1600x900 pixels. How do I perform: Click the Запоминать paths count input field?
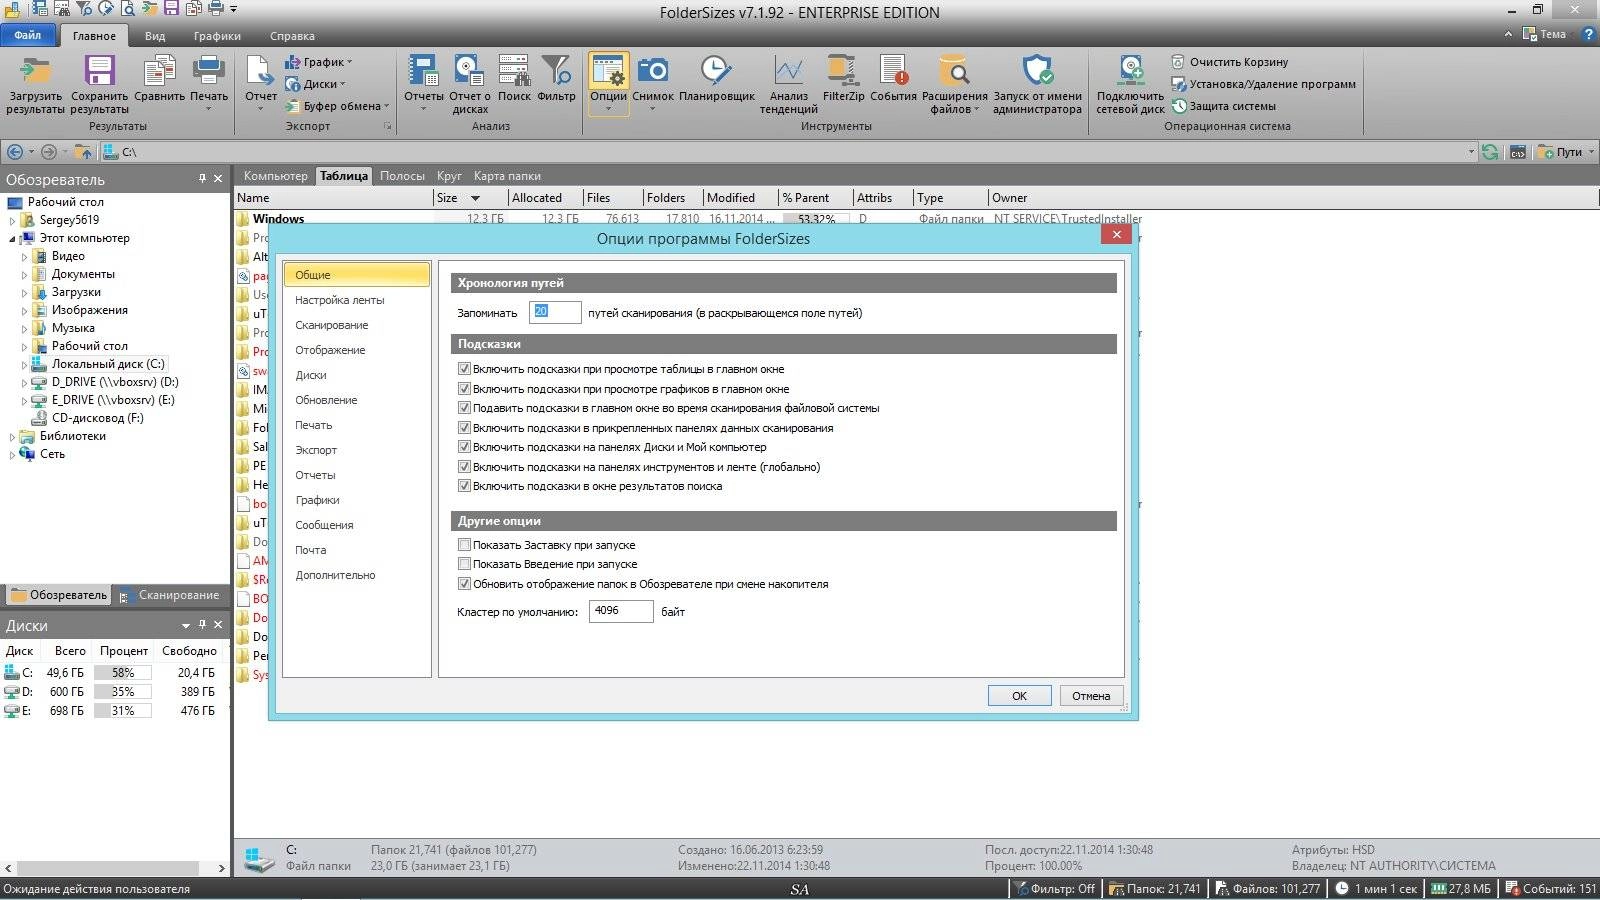555,312
